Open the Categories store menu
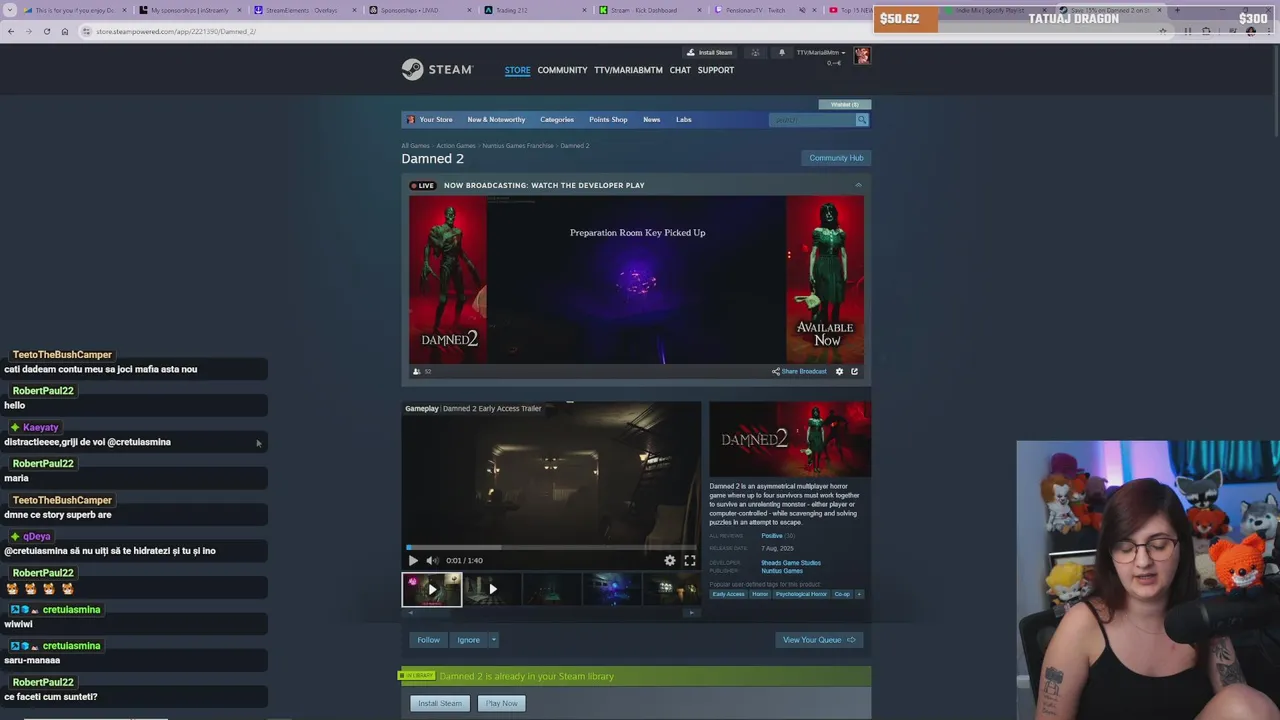 557,120
